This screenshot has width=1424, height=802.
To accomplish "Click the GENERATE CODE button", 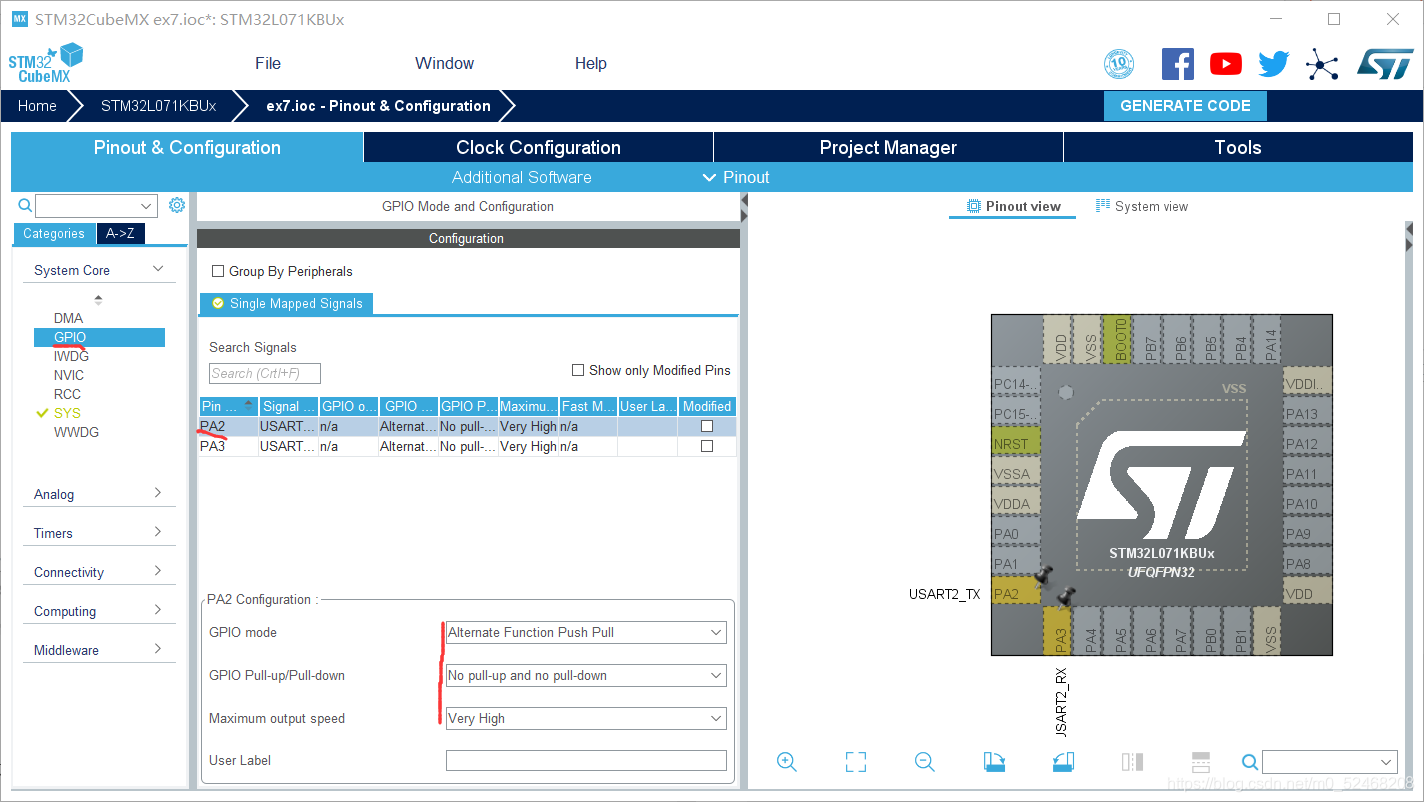I will click(1185, 106).
